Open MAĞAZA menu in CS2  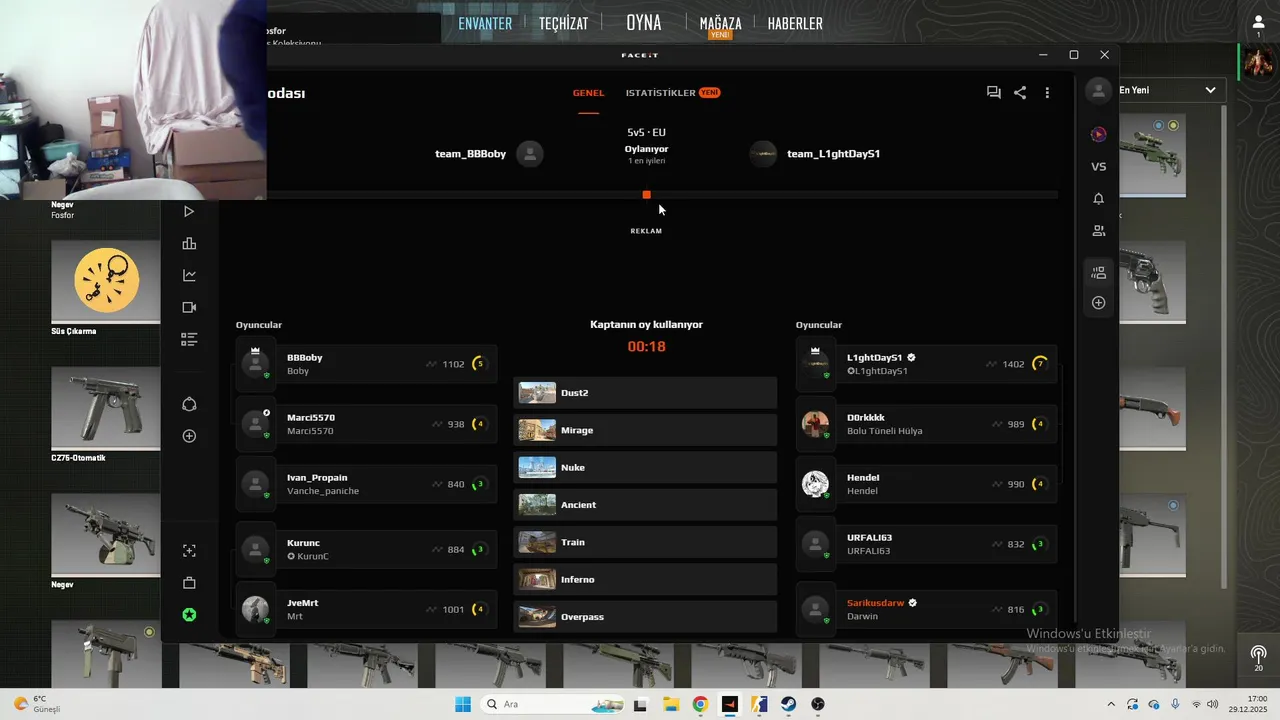click(720, 24)
